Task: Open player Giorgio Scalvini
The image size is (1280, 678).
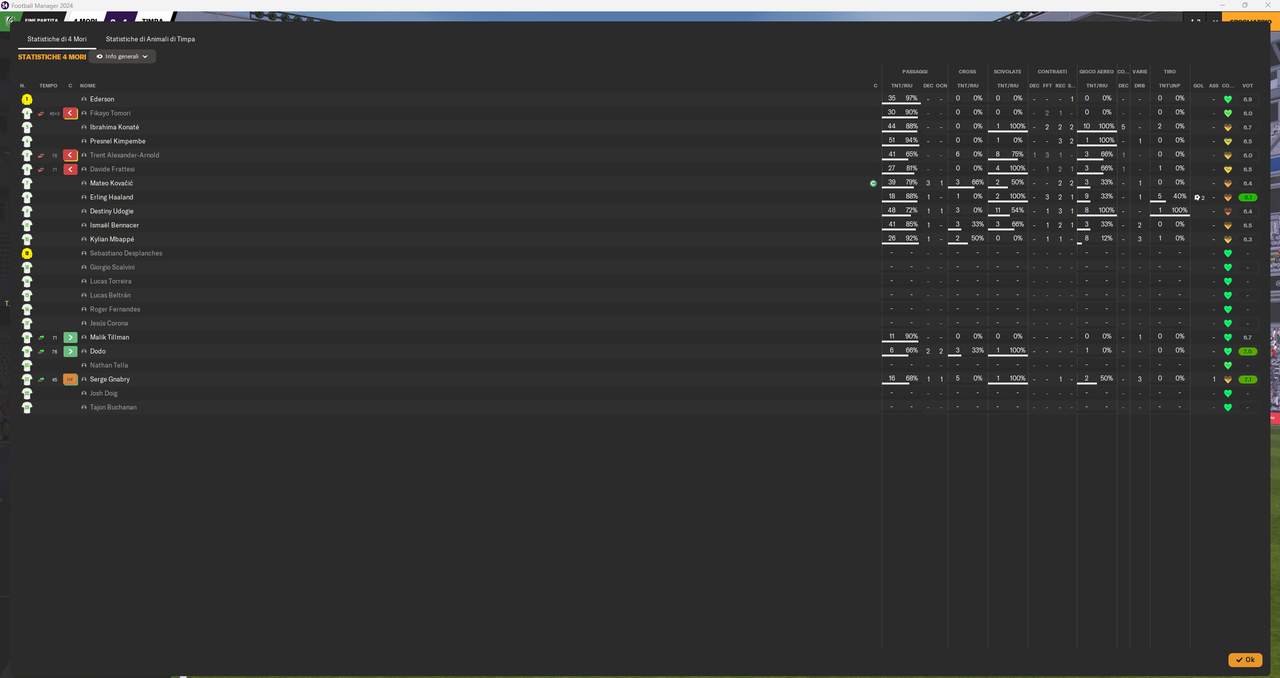Action: click(x=112, y=267)
